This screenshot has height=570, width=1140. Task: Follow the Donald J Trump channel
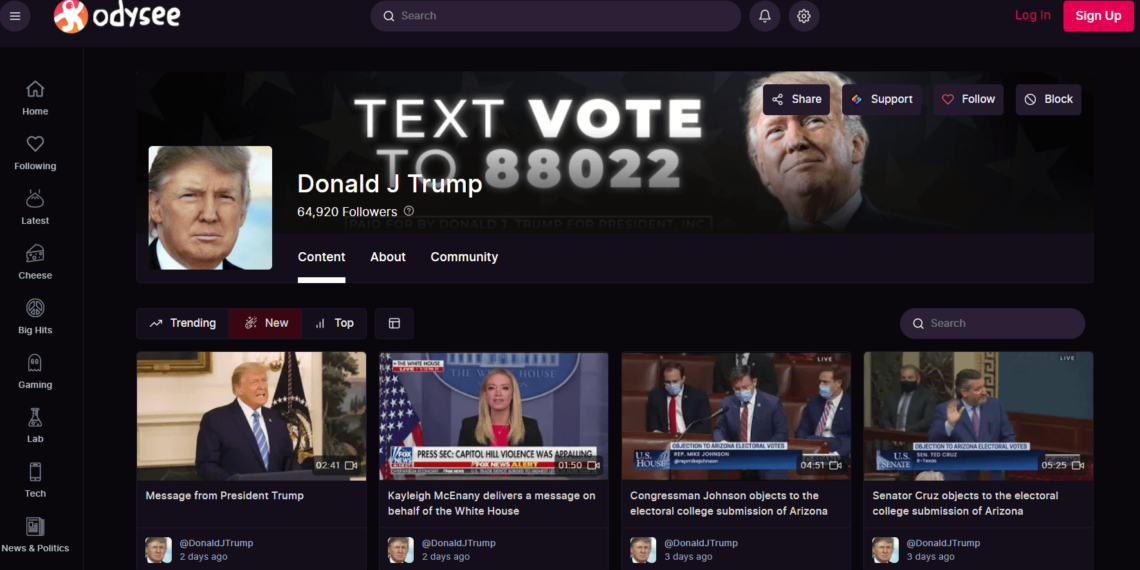pyautogui.click(x=968, y=99)
